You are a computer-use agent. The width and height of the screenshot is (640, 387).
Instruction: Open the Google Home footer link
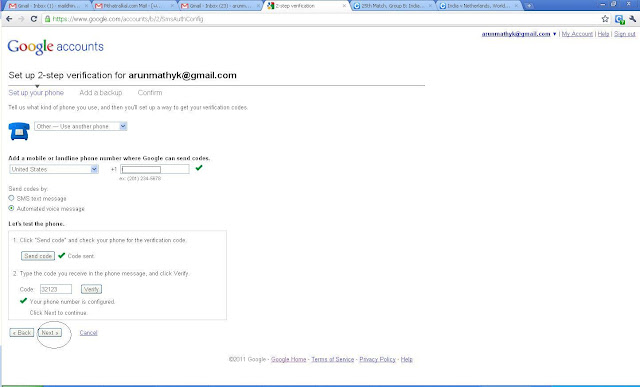pos(289,359)
